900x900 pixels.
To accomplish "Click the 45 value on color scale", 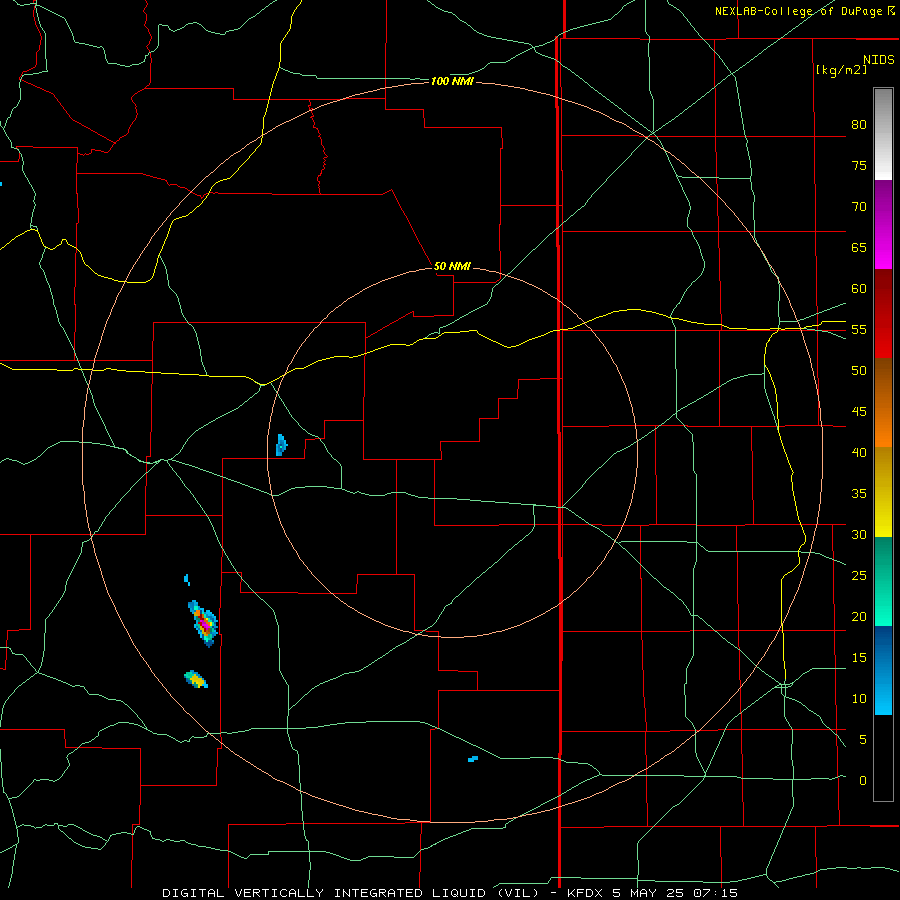I will click(859, 412).
